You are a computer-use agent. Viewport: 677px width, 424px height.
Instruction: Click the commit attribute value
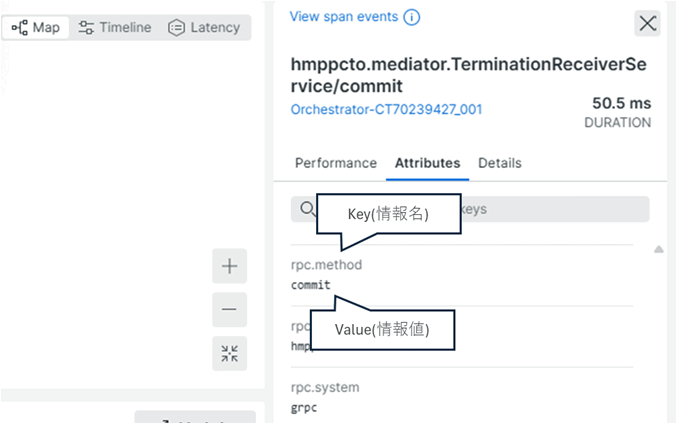click(x=311, y=285)
